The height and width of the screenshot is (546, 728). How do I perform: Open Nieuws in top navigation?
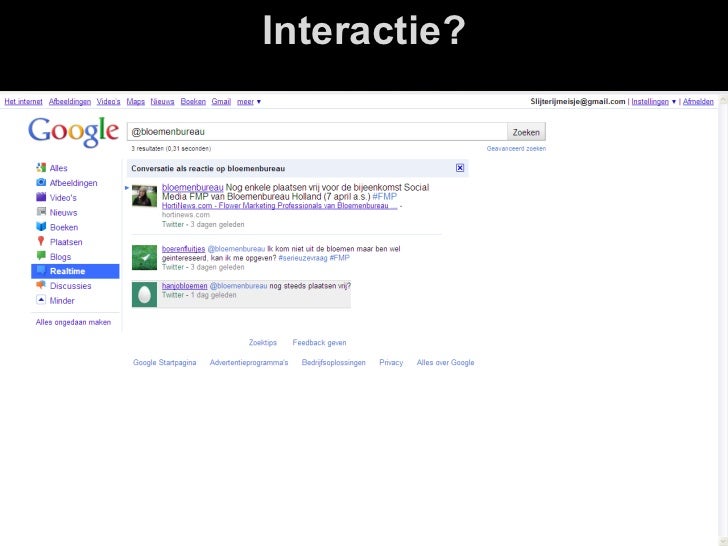[x=162, y=102]
